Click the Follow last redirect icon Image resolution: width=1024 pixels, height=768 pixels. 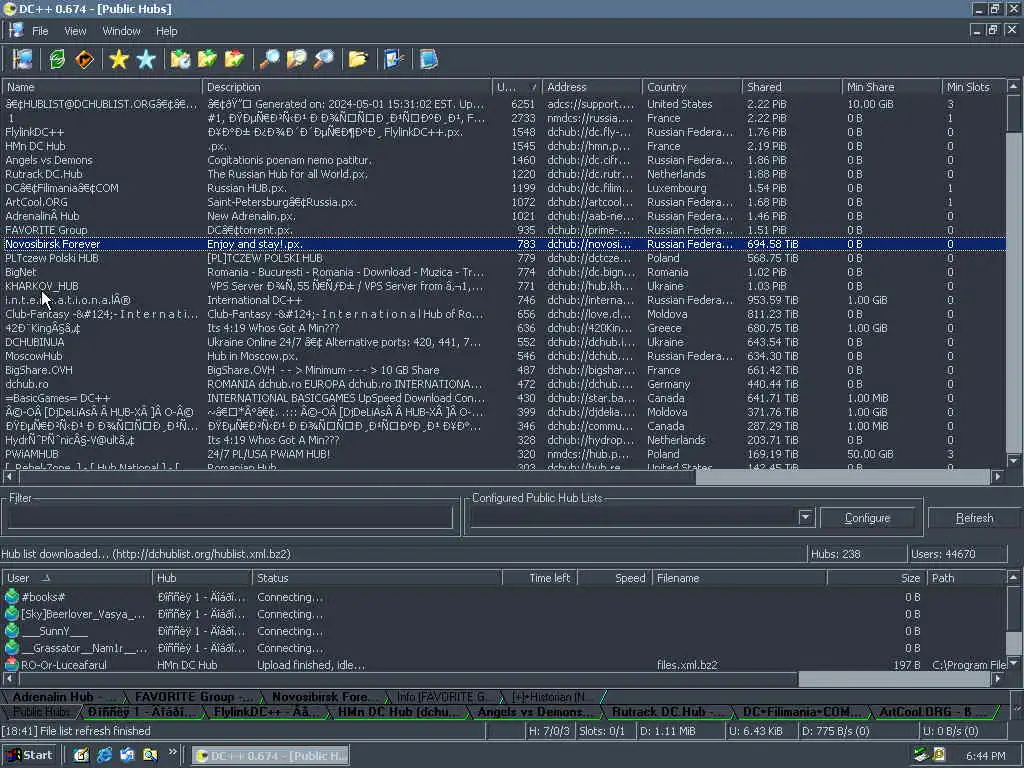(x=84, y=59)
